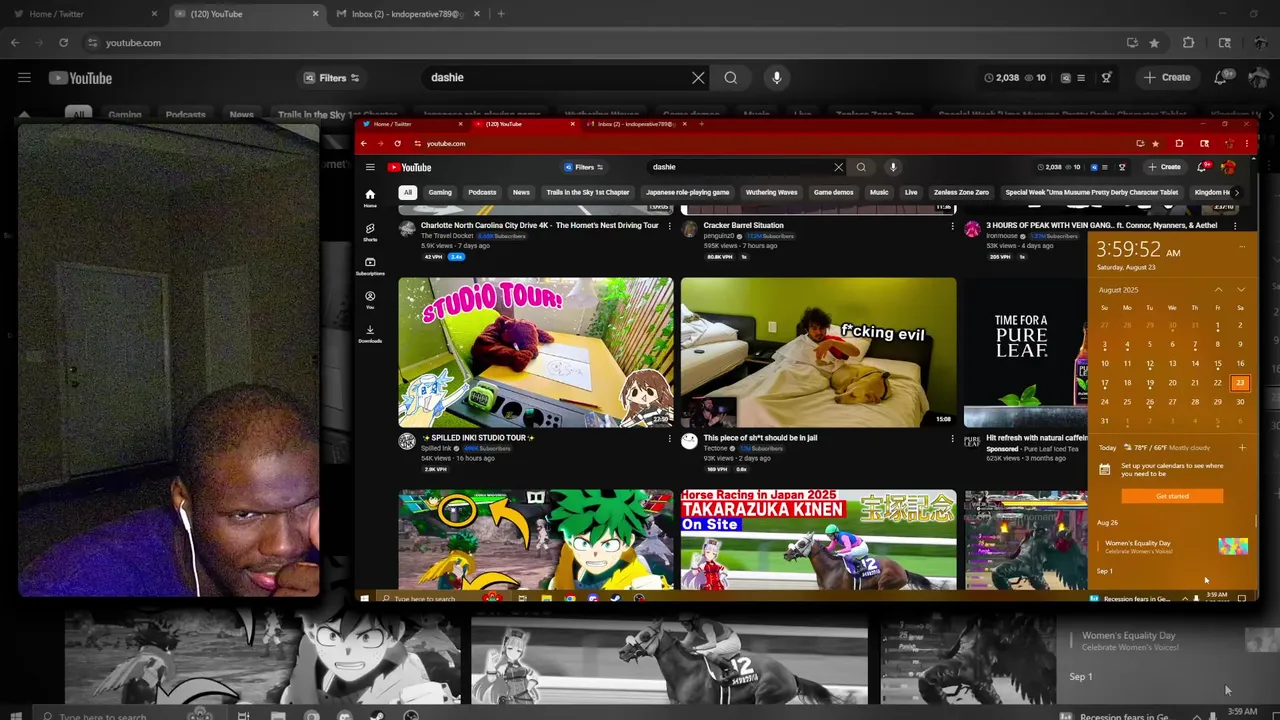Click the search magnifier in inset window
Image resolution: width=1280 pixels, height=720 pixels.
[x=861, y=167]
